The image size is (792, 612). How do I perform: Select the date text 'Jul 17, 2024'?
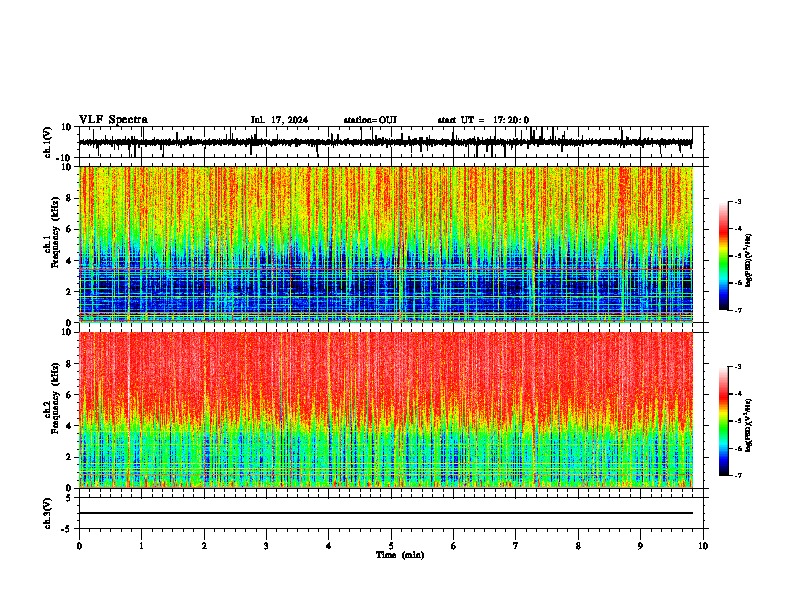pyautogui.click(x=279, y=120)
